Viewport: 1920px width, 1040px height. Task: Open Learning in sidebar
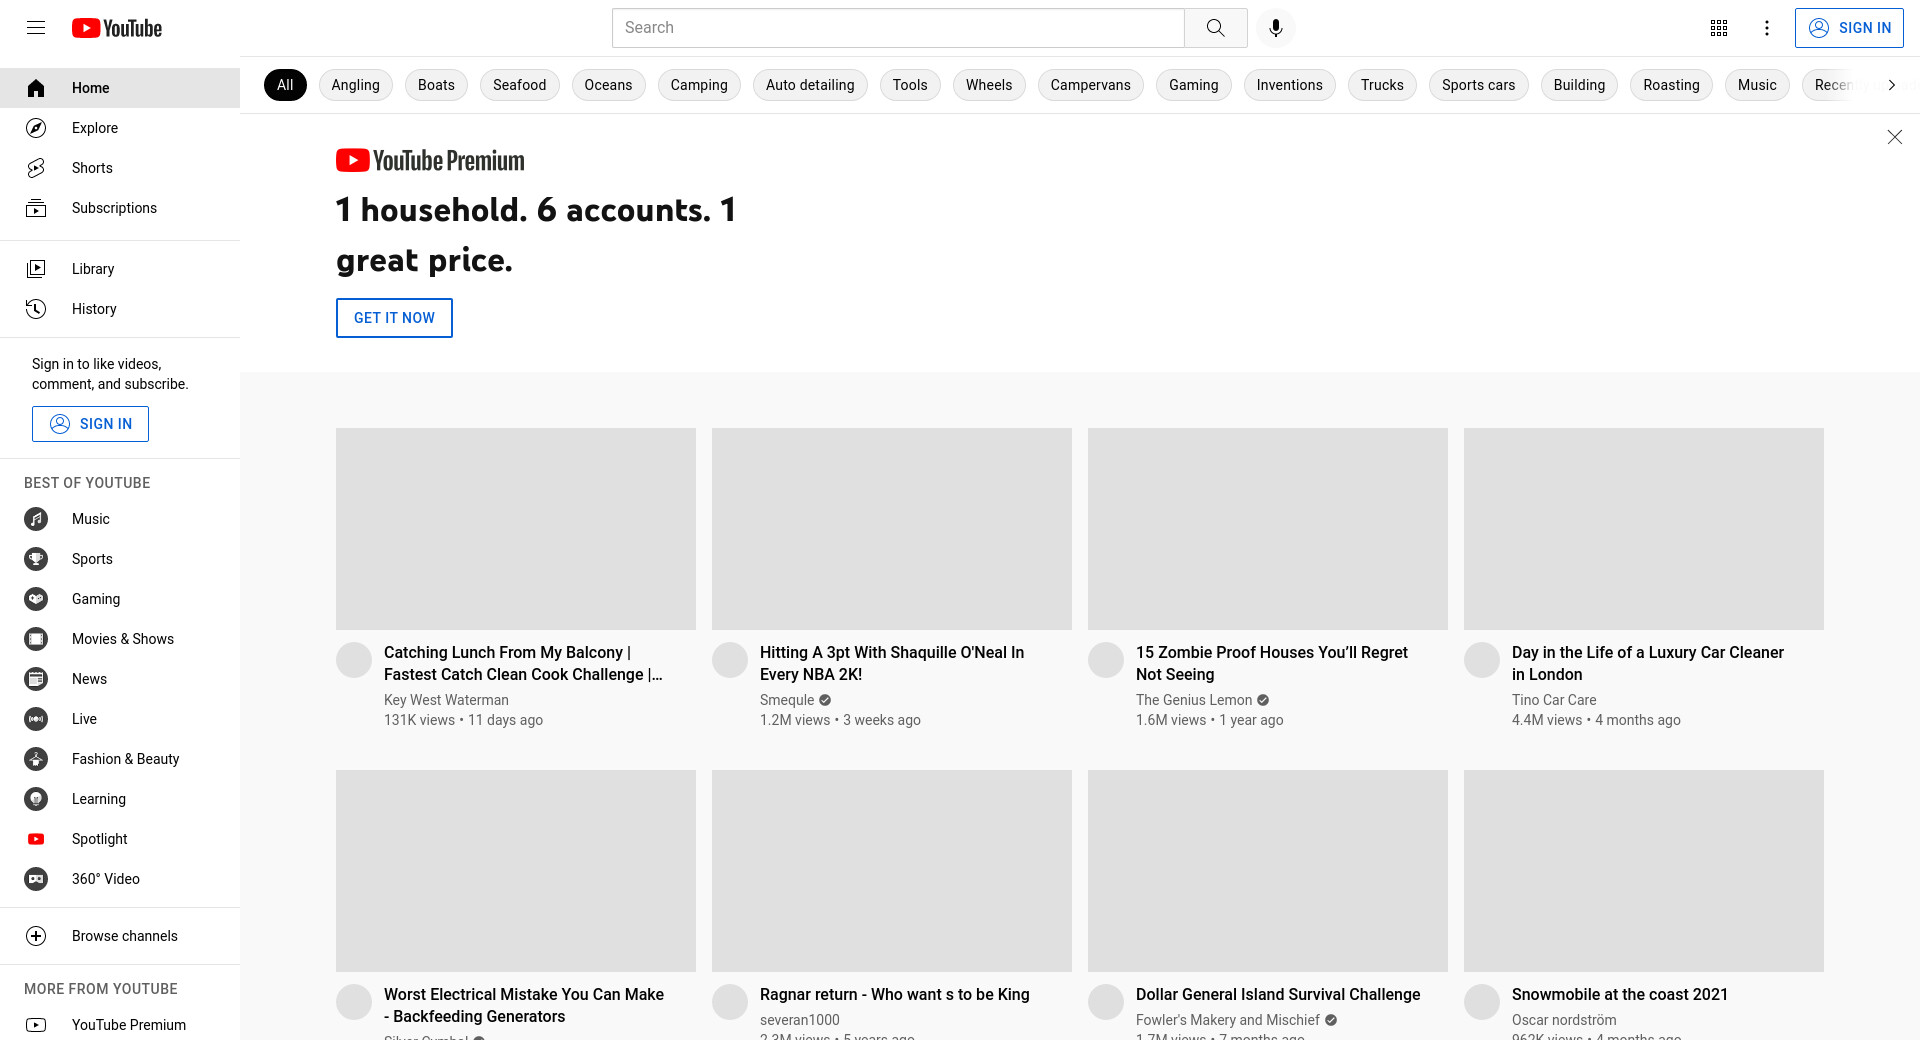(120, 799)
